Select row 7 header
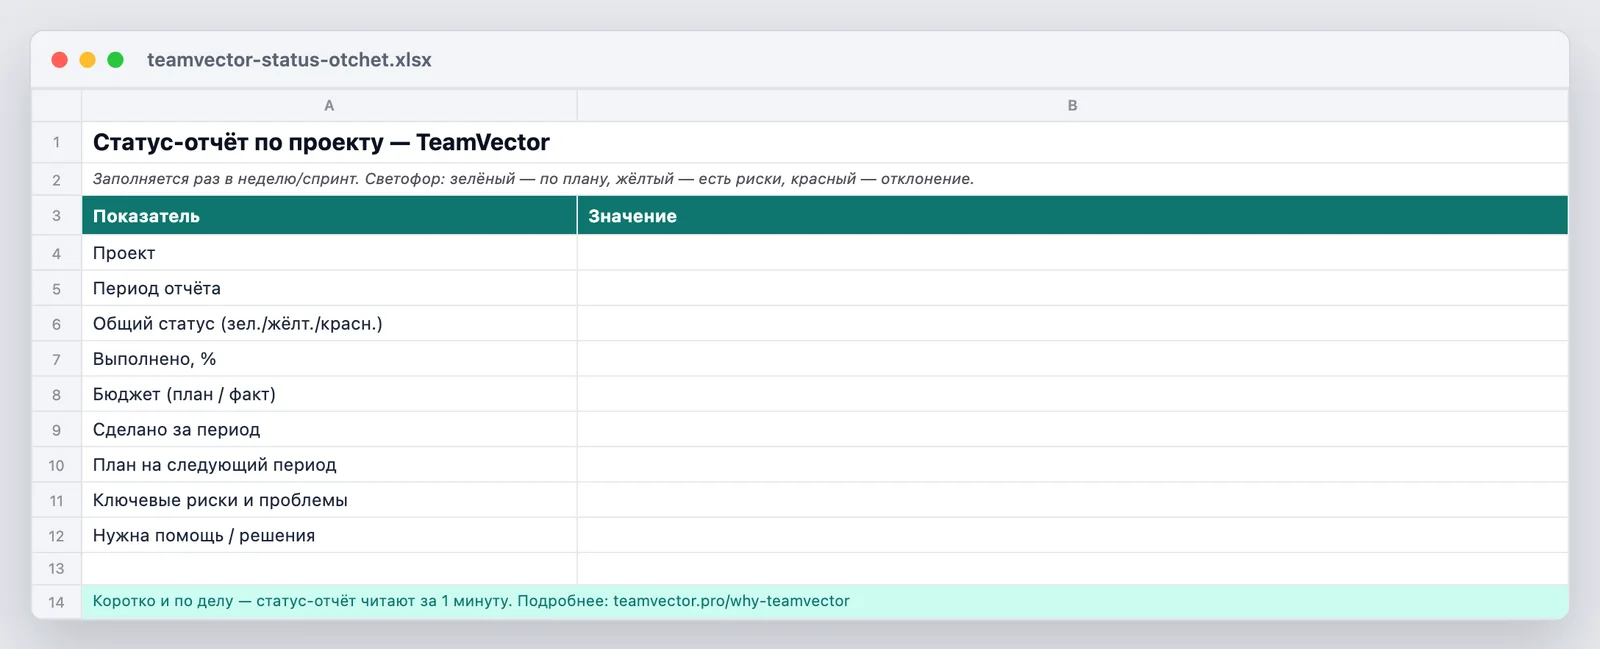Image resolution: width=1600 pixels, height=649 pixels. point(56,359)
